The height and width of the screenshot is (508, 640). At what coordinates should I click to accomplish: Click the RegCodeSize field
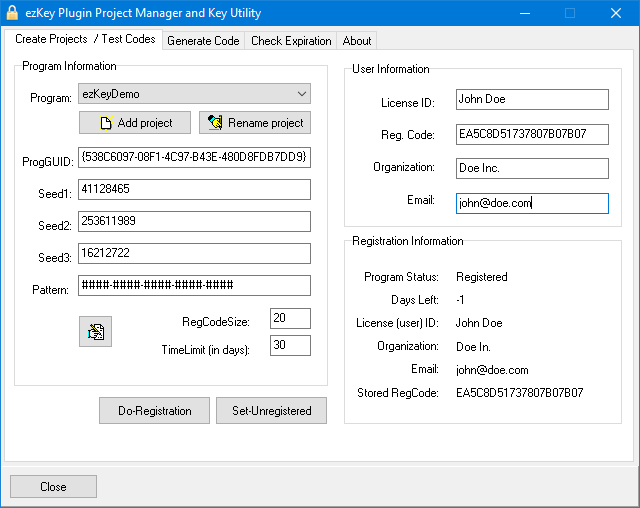290,318
